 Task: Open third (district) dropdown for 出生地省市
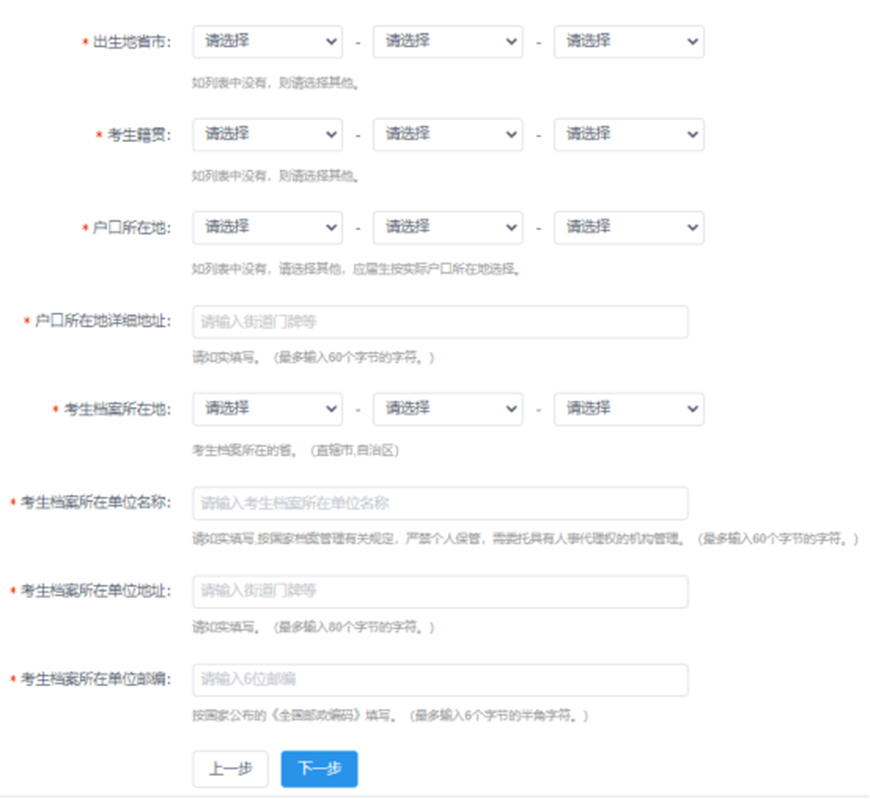point(629,42)
